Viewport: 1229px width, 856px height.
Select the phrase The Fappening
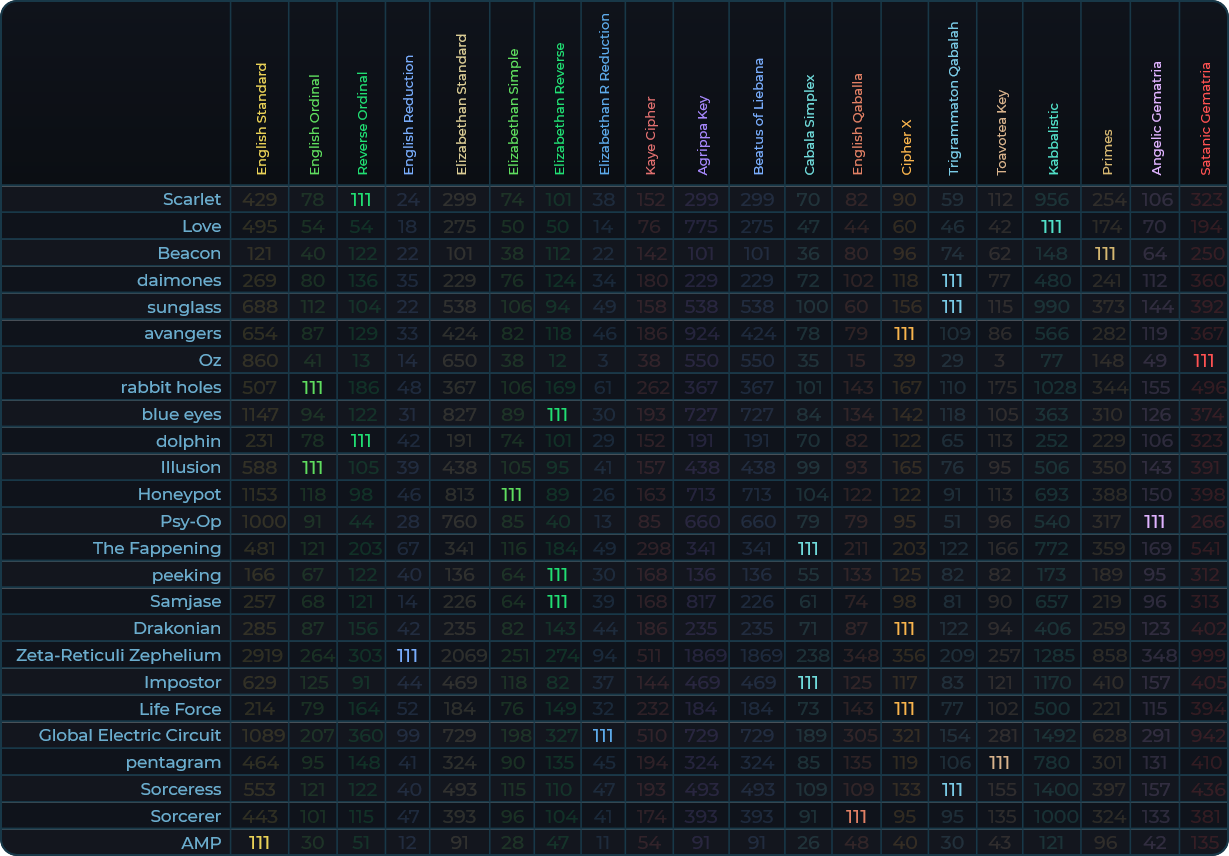157,548
